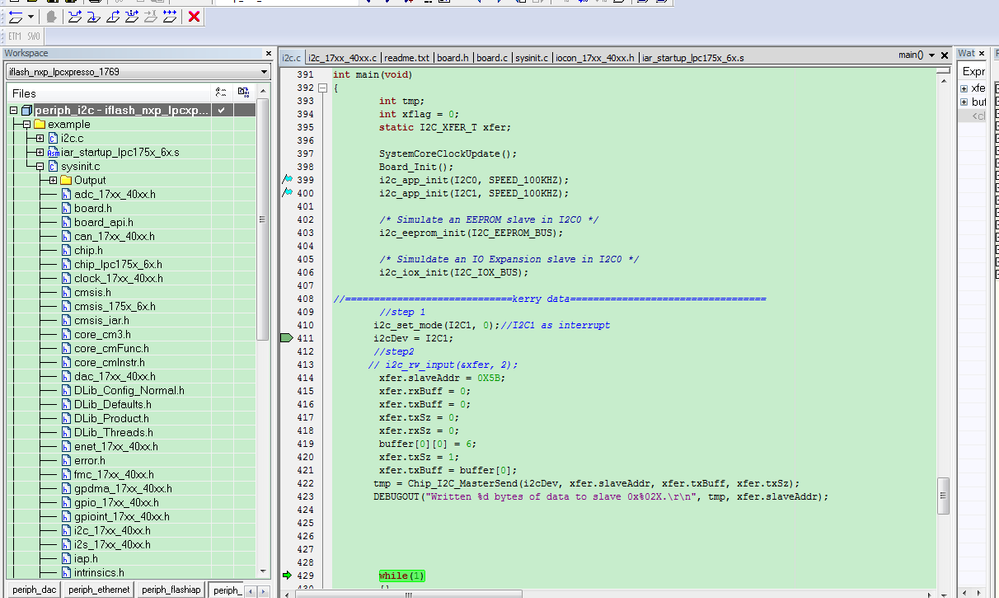Click the Next Statement debug icon
Image resolution: width=999 pixels, height=598 pixels.
point(132,17)
